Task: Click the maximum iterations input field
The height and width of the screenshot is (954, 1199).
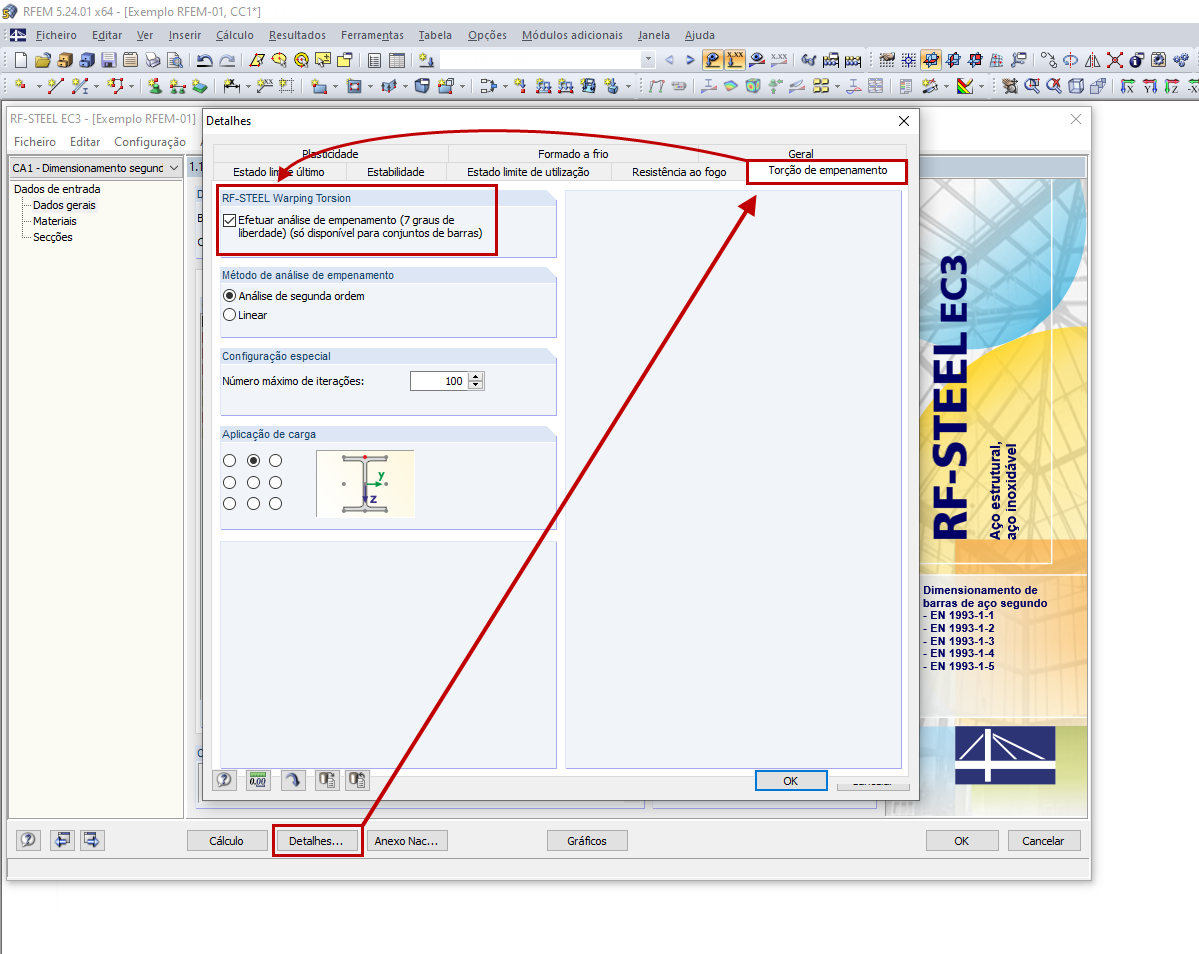Action: pyautogui.click(x=439, y=381)
